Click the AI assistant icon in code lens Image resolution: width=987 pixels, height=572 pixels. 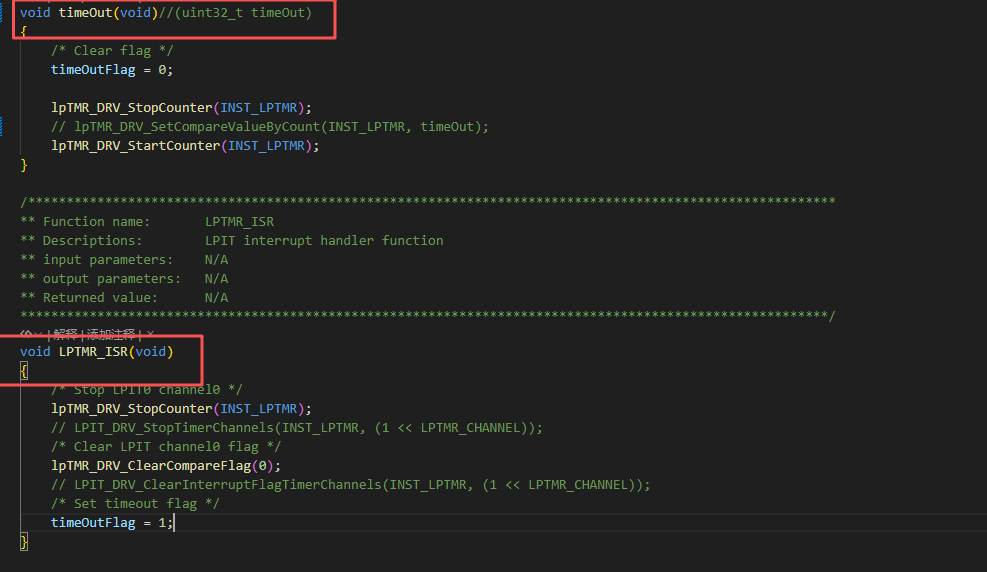click(26, 334)
